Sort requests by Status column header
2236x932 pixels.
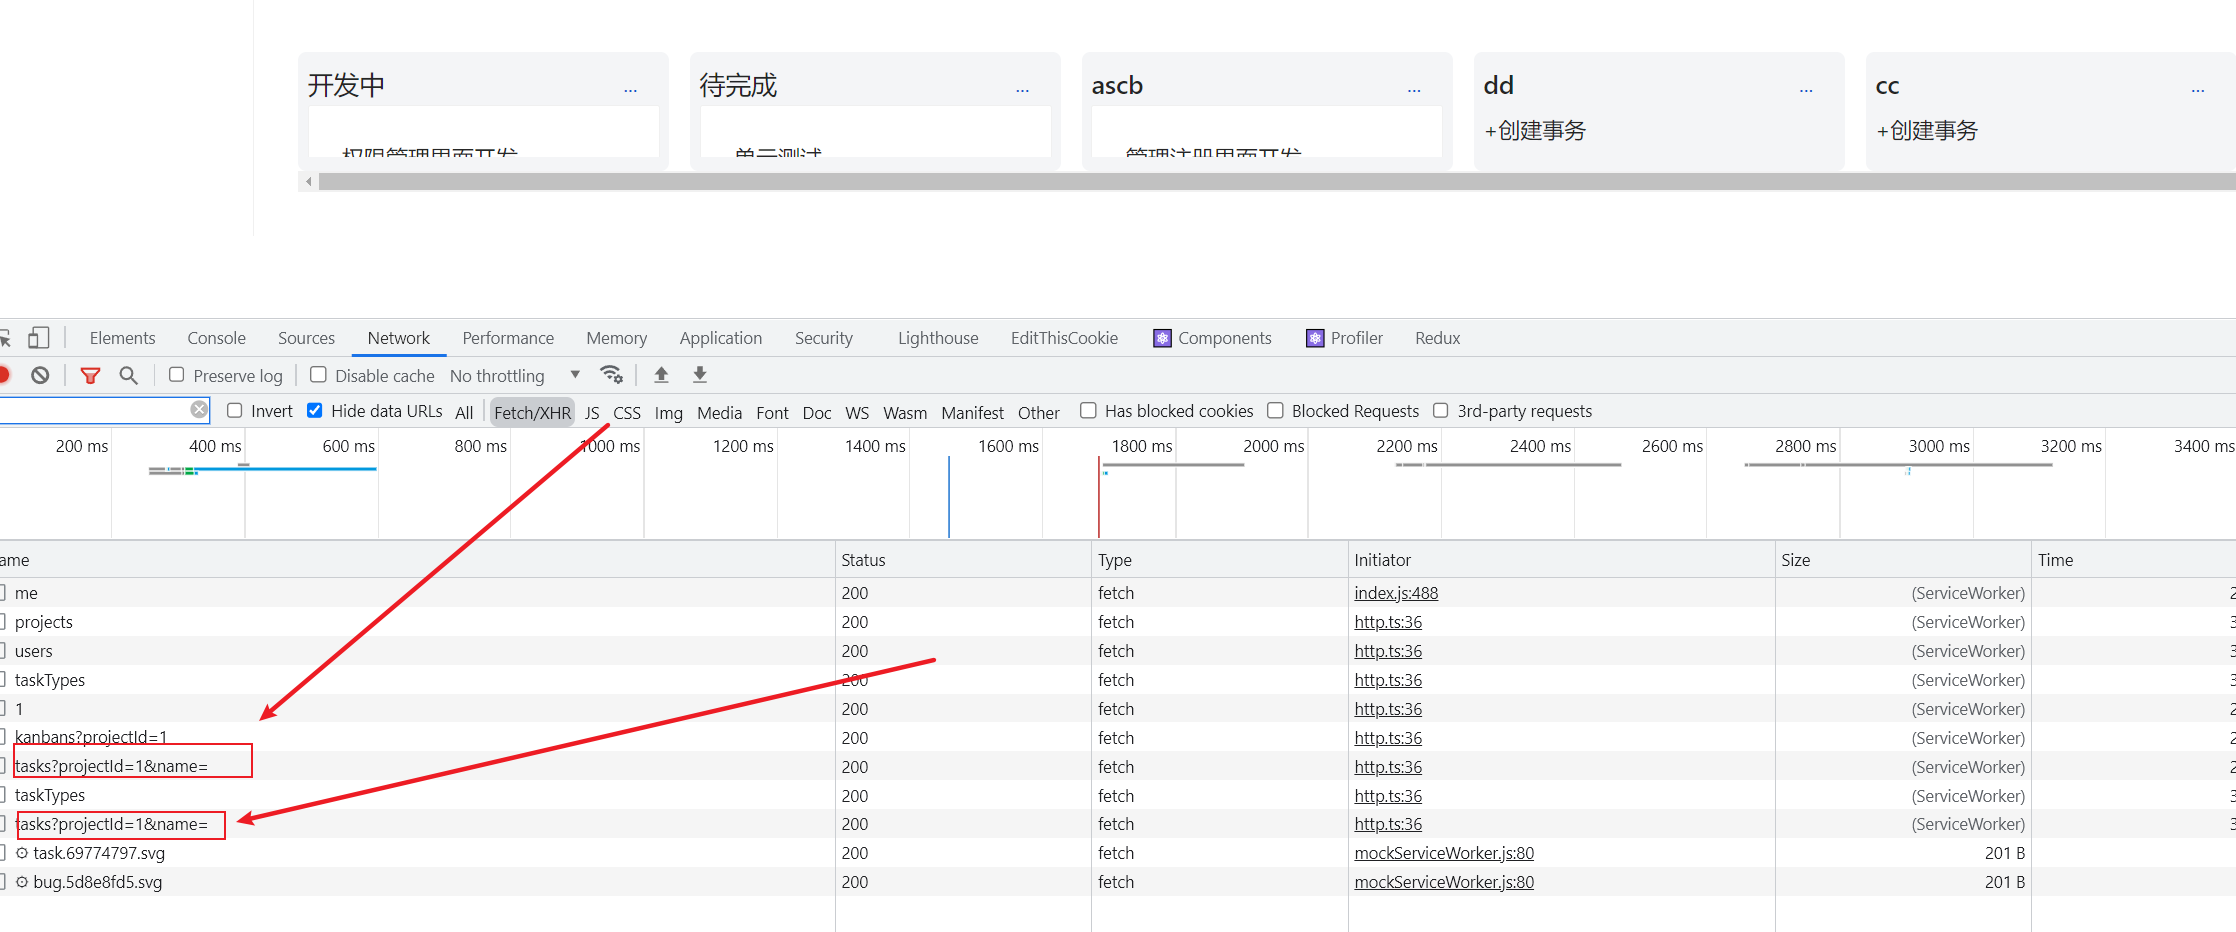coord(963,560)
